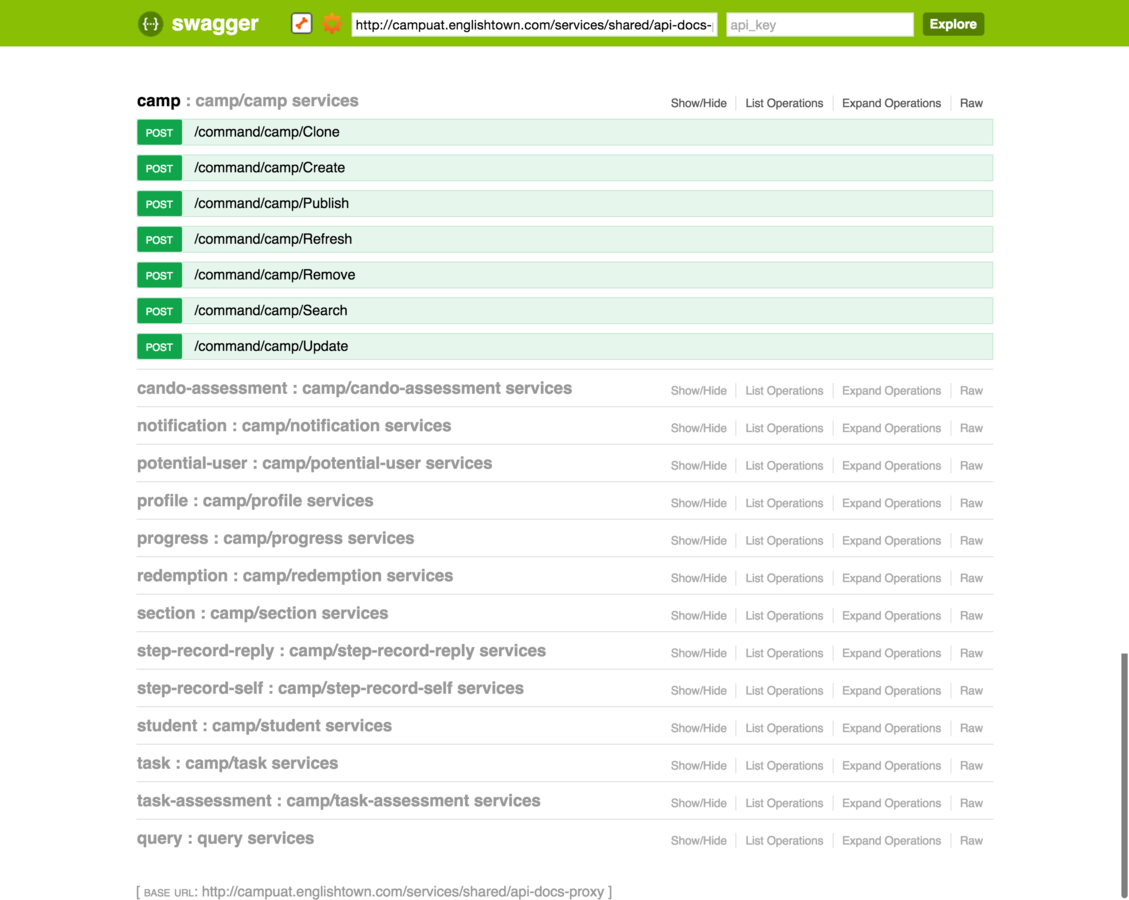Focus the api_key input field

click(x=819, y=24)
